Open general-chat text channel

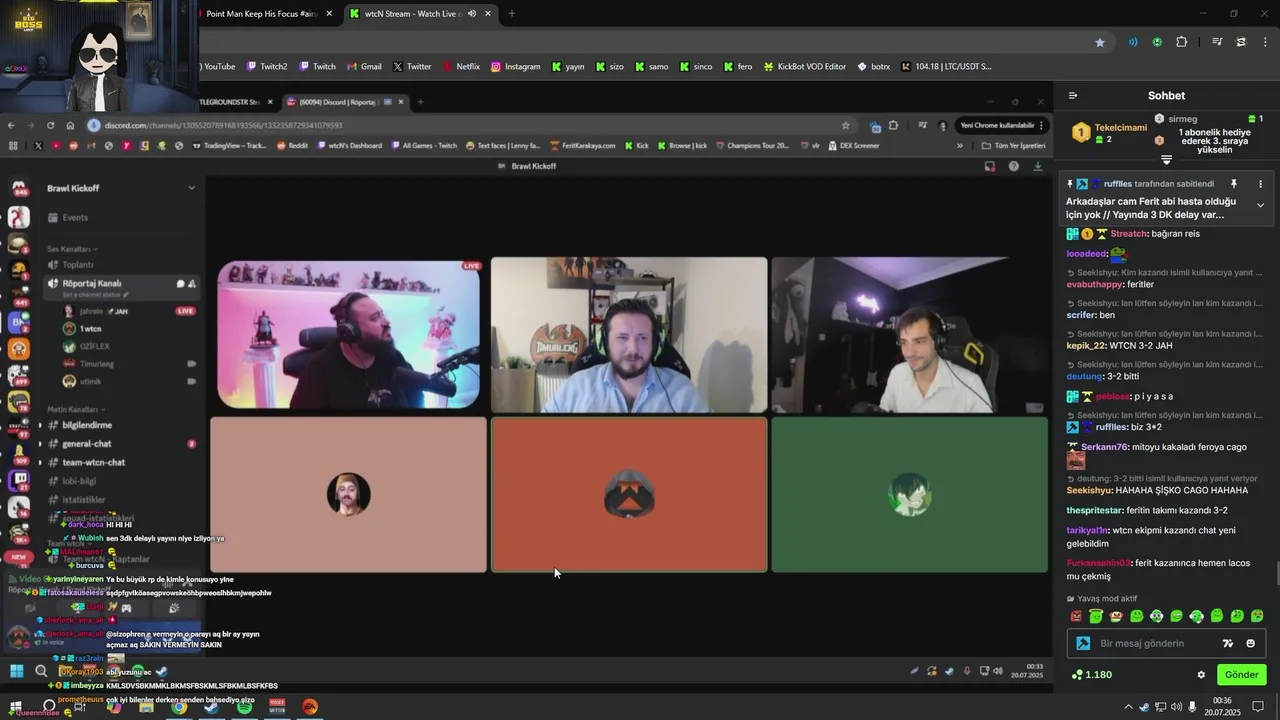[86, 444]
